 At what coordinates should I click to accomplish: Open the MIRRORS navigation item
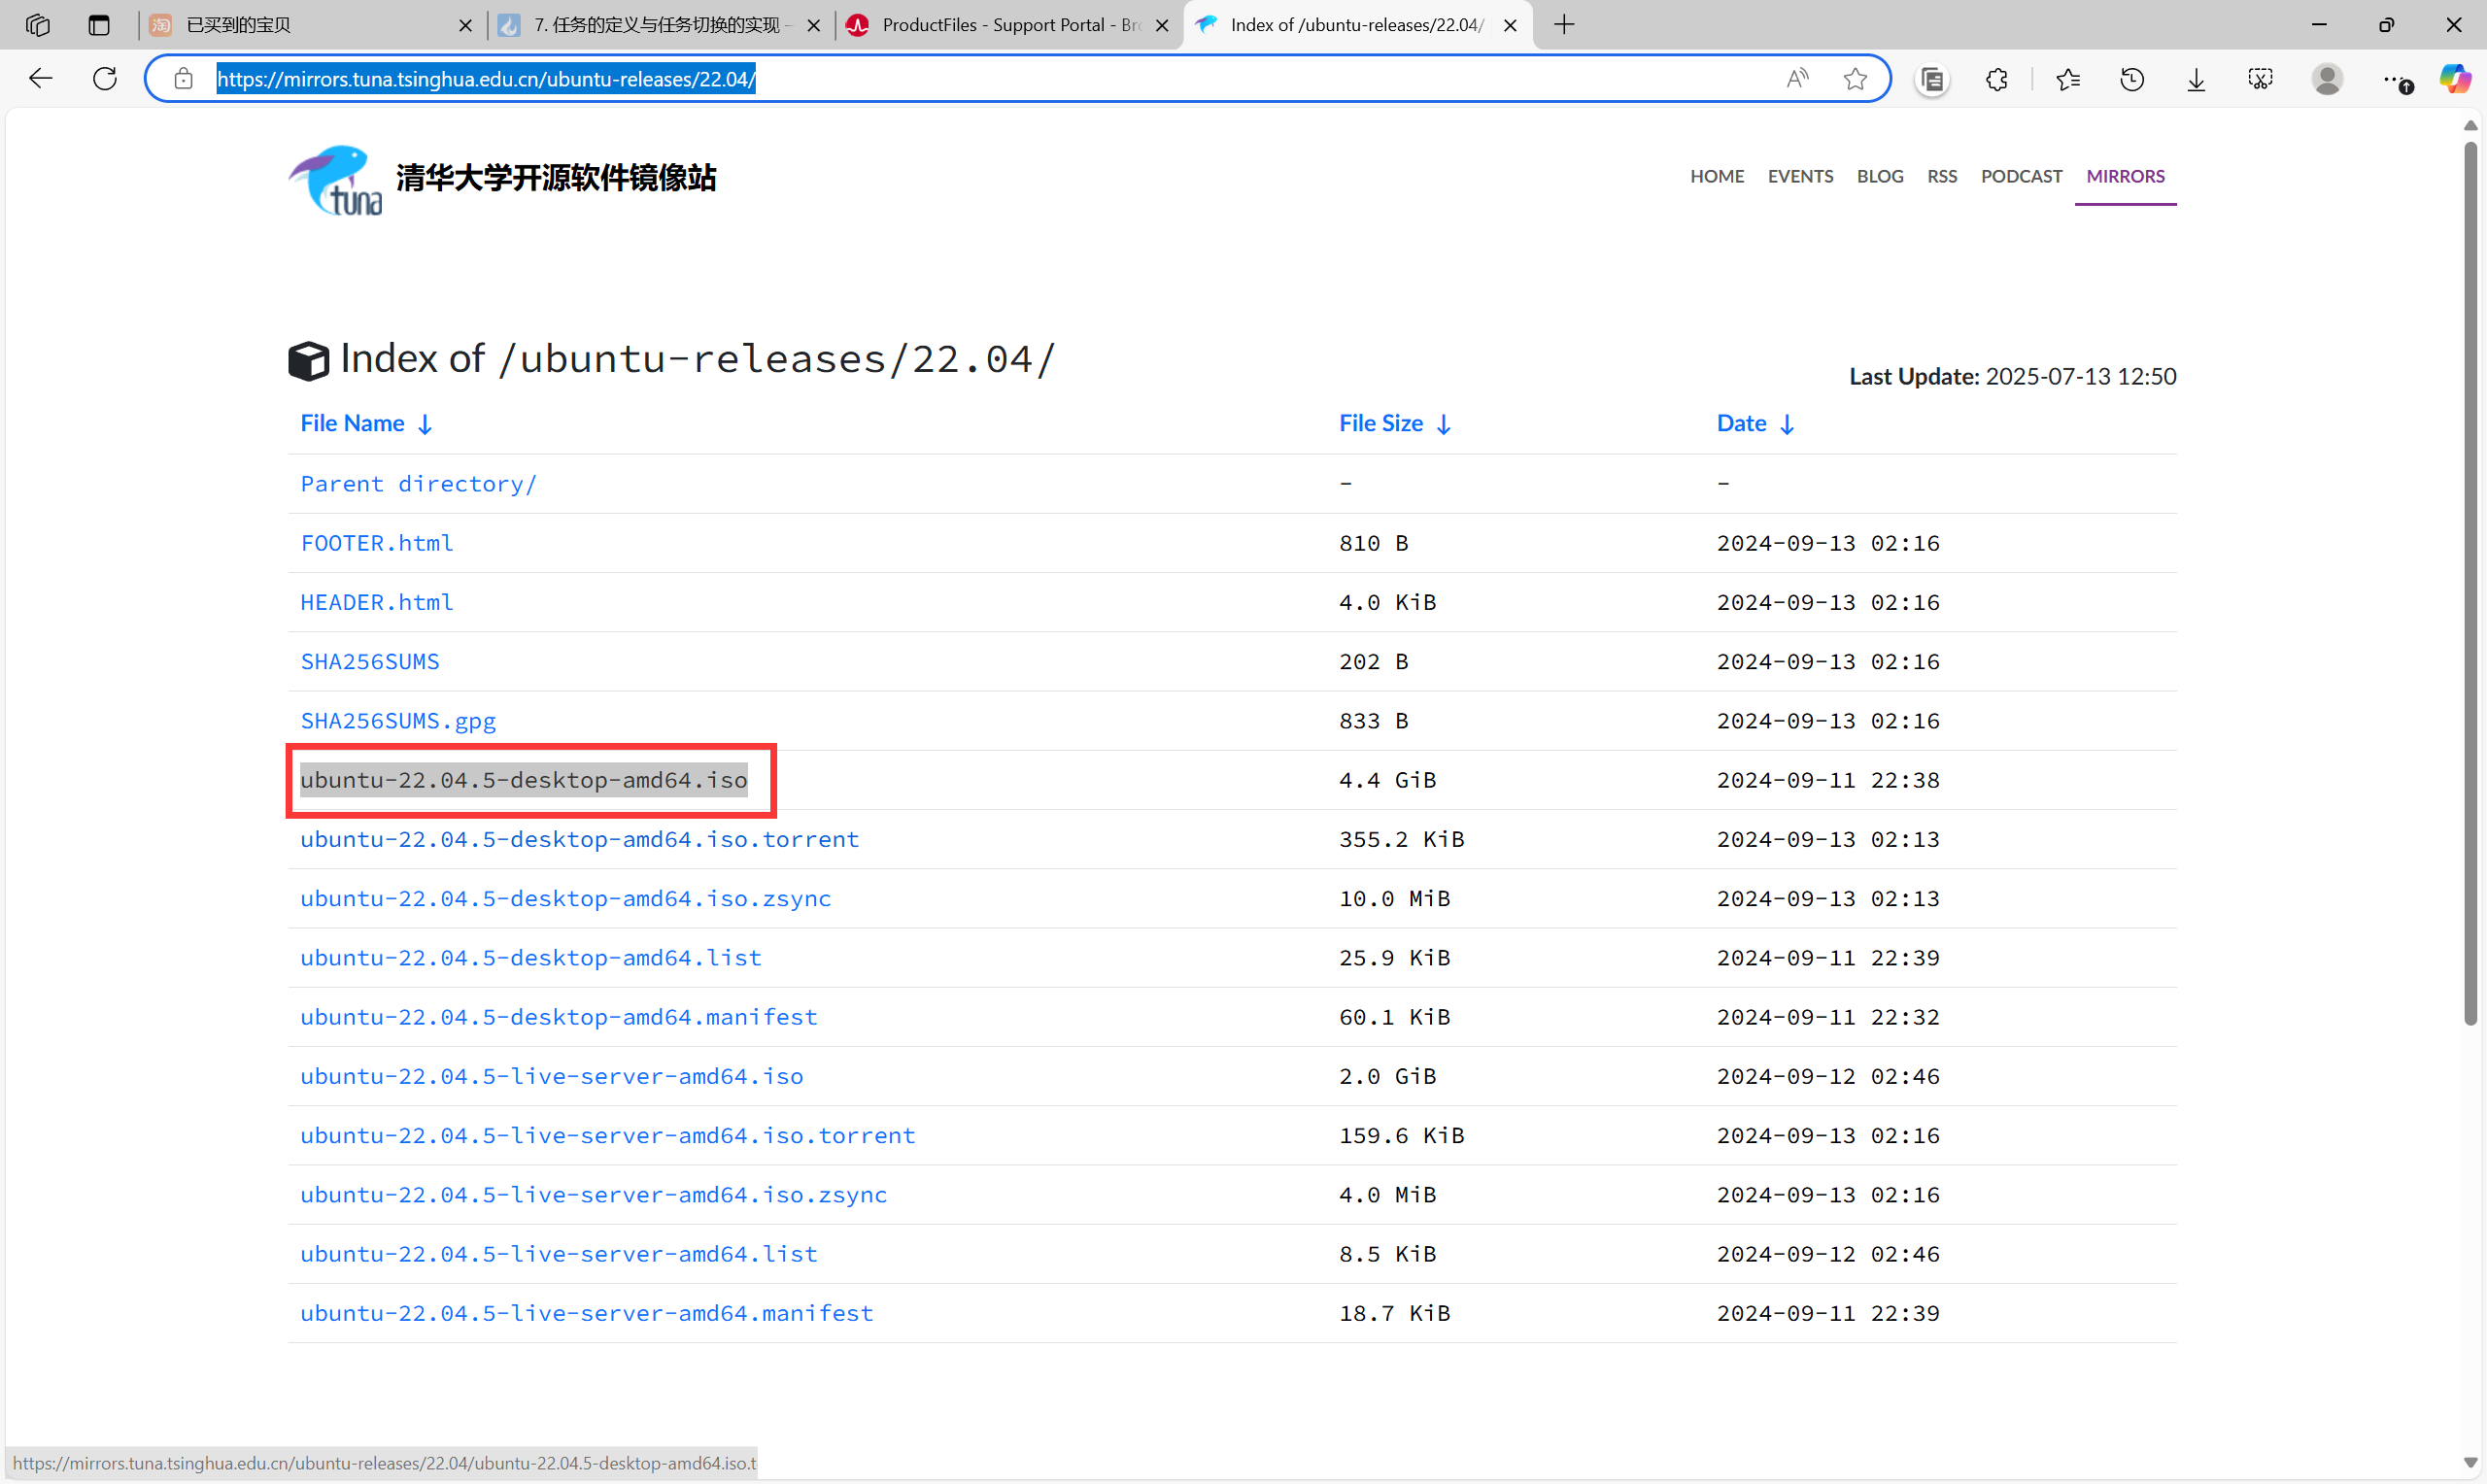click(2125, 176)
